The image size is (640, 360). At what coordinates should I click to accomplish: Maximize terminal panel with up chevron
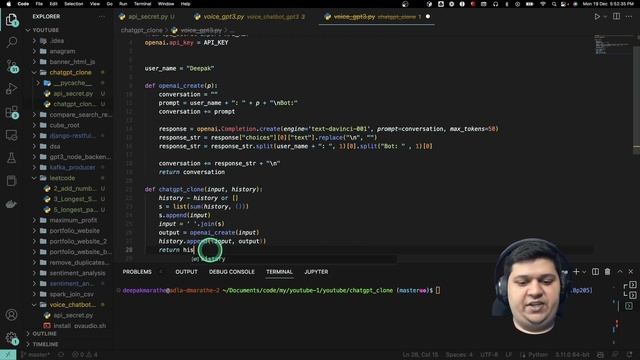pos(620,271)
